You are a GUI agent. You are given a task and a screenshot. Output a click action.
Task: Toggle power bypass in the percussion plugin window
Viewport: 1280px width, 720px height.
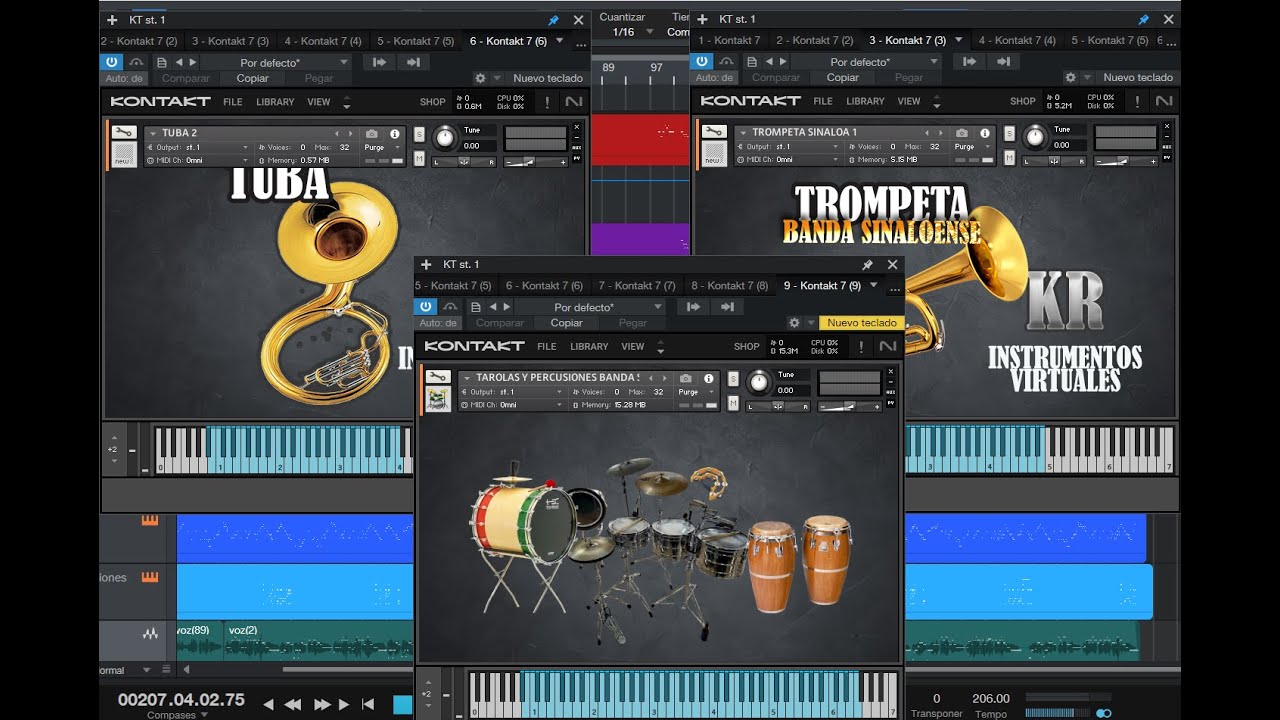point(426,307)
